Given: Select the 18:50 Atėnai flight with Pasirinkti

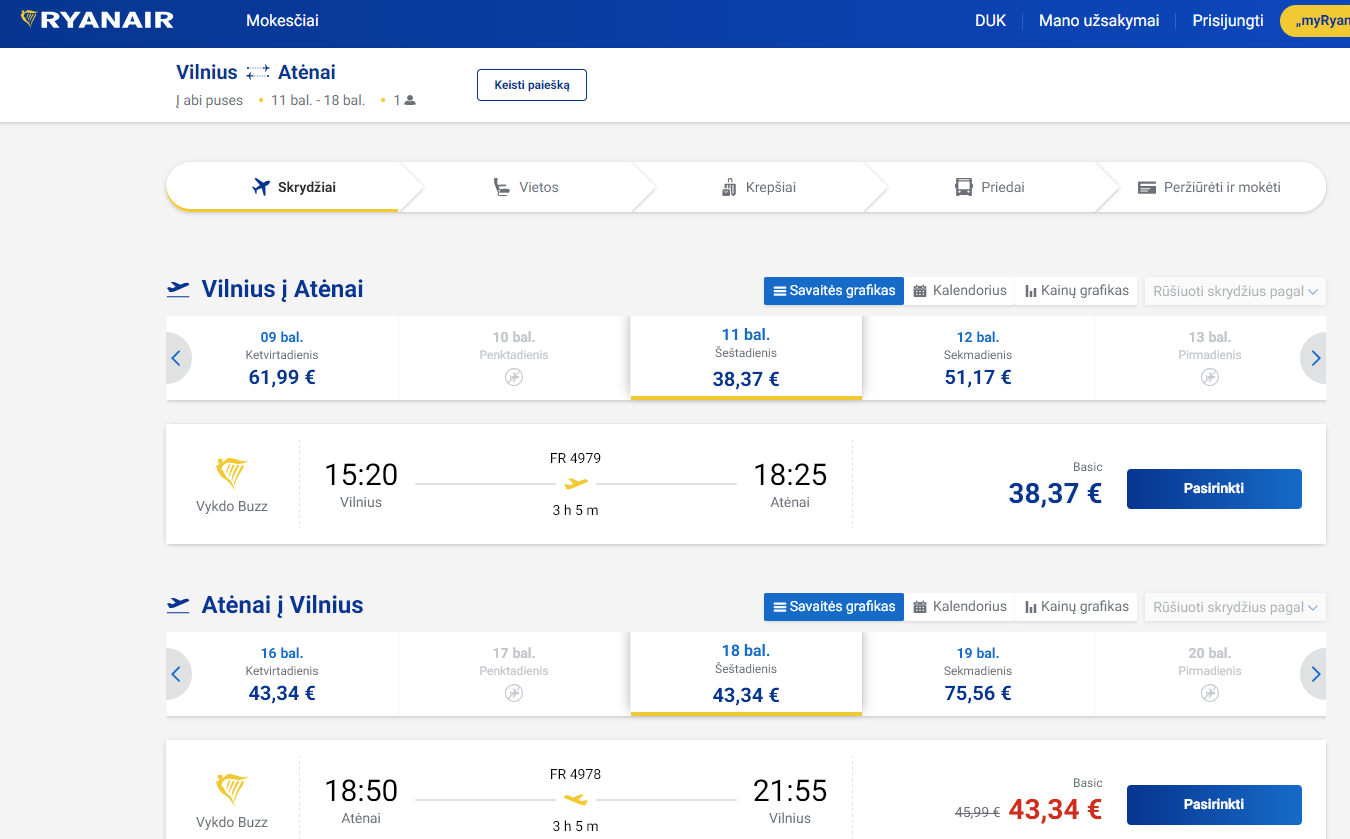Looking at the screenshot, I should coord(1213,805).
